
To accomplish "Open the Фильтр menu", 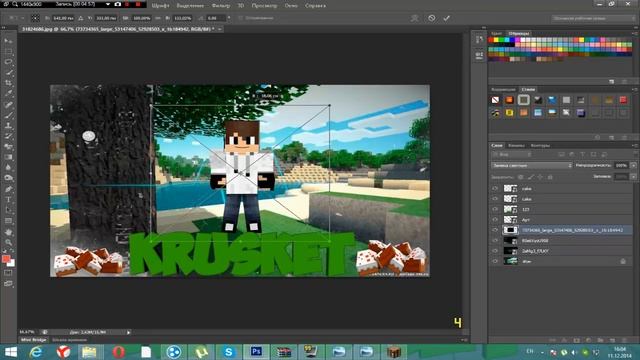I will (221, 6).
